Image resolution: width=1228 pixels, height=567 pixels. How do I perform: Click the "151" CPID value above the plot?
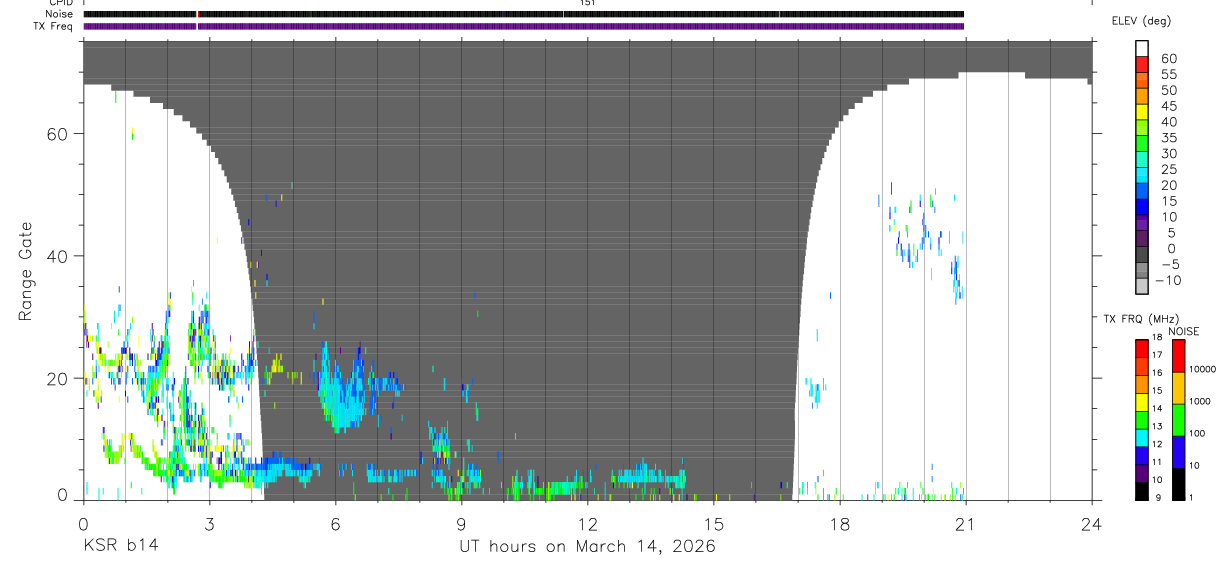click(x=587, y=3)
